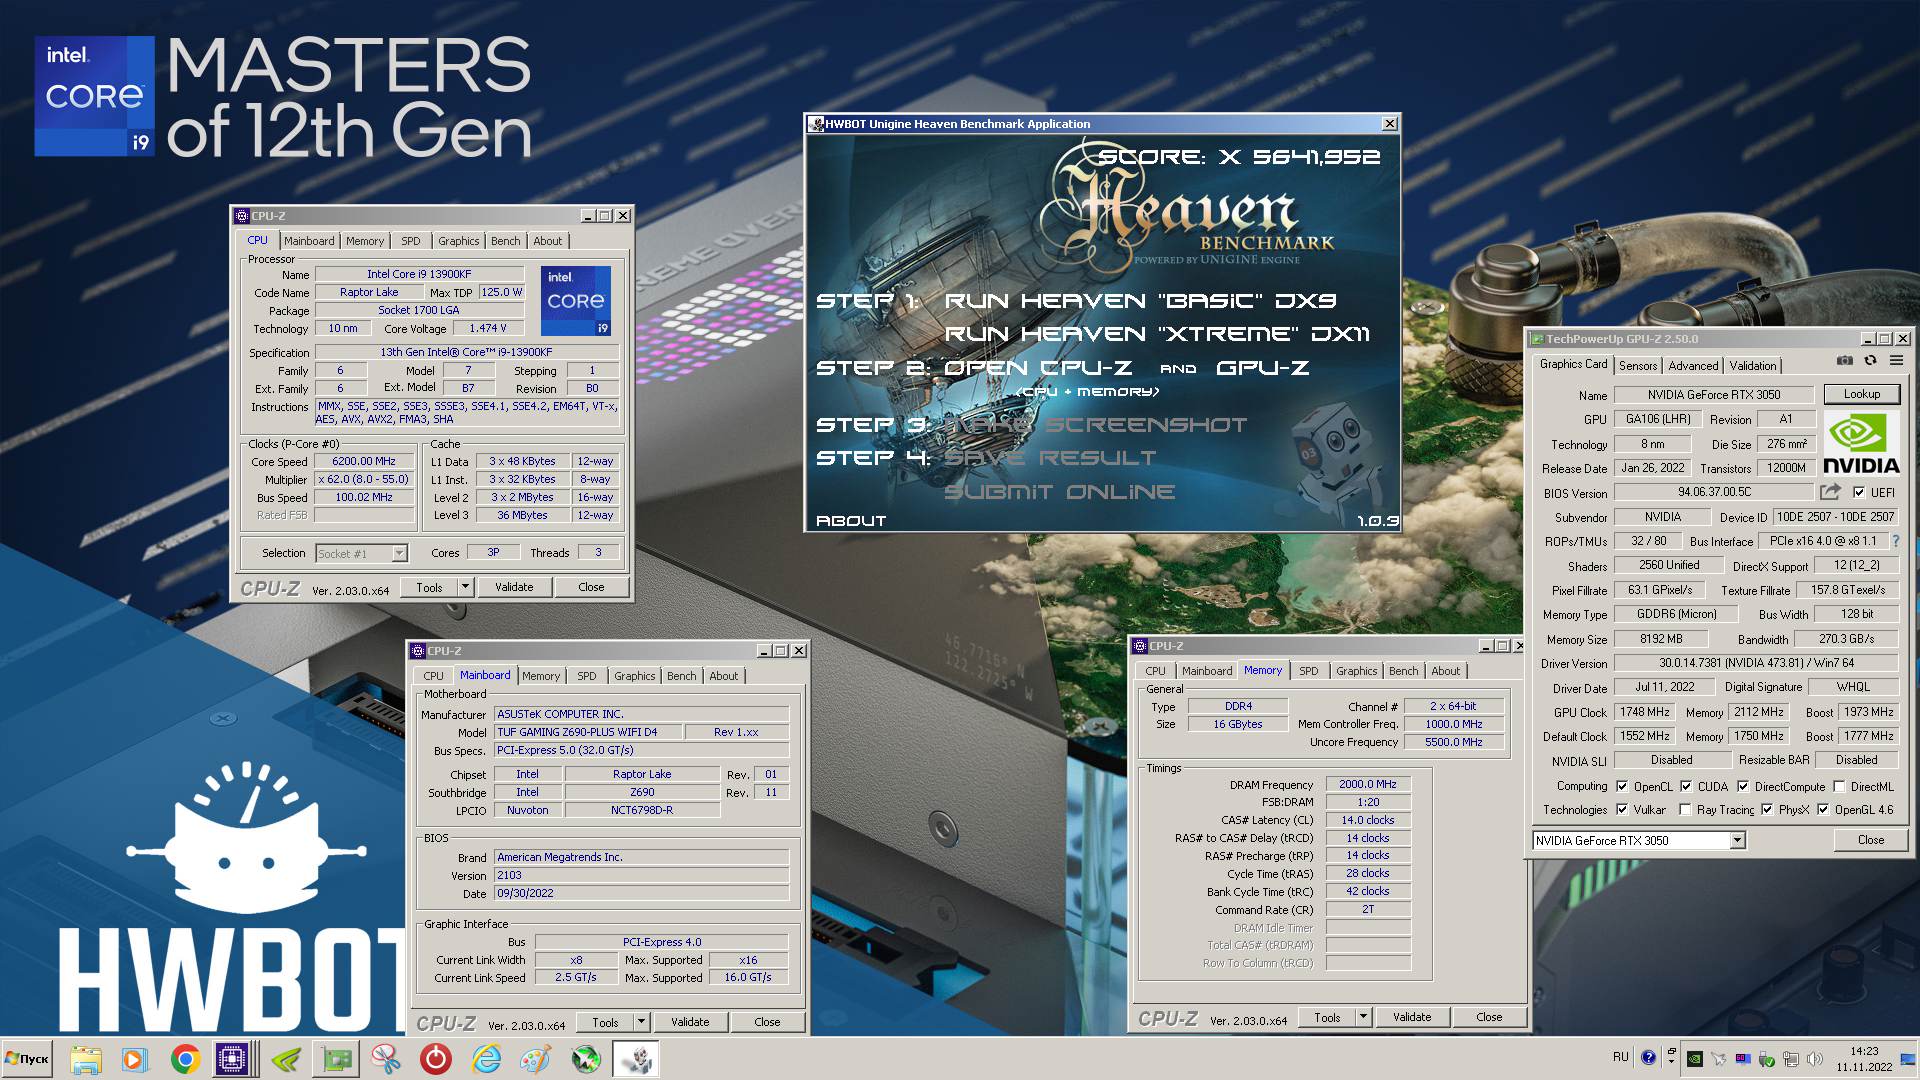The width and height of the screenshot is (1920, 1080).
Task: Toggle the CUDA checkbox
Action: [1686, 786]
